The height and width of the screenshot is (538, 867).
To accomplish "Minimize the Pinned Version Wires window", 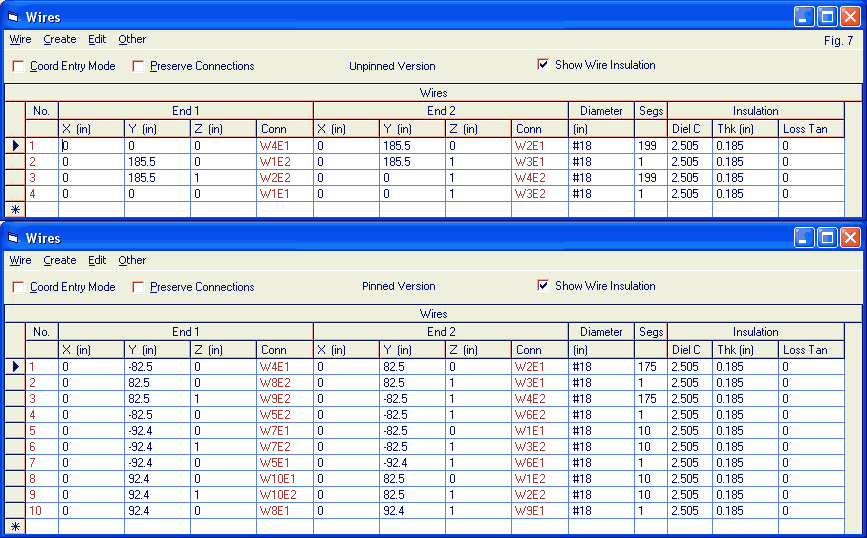I will (804, 238).
